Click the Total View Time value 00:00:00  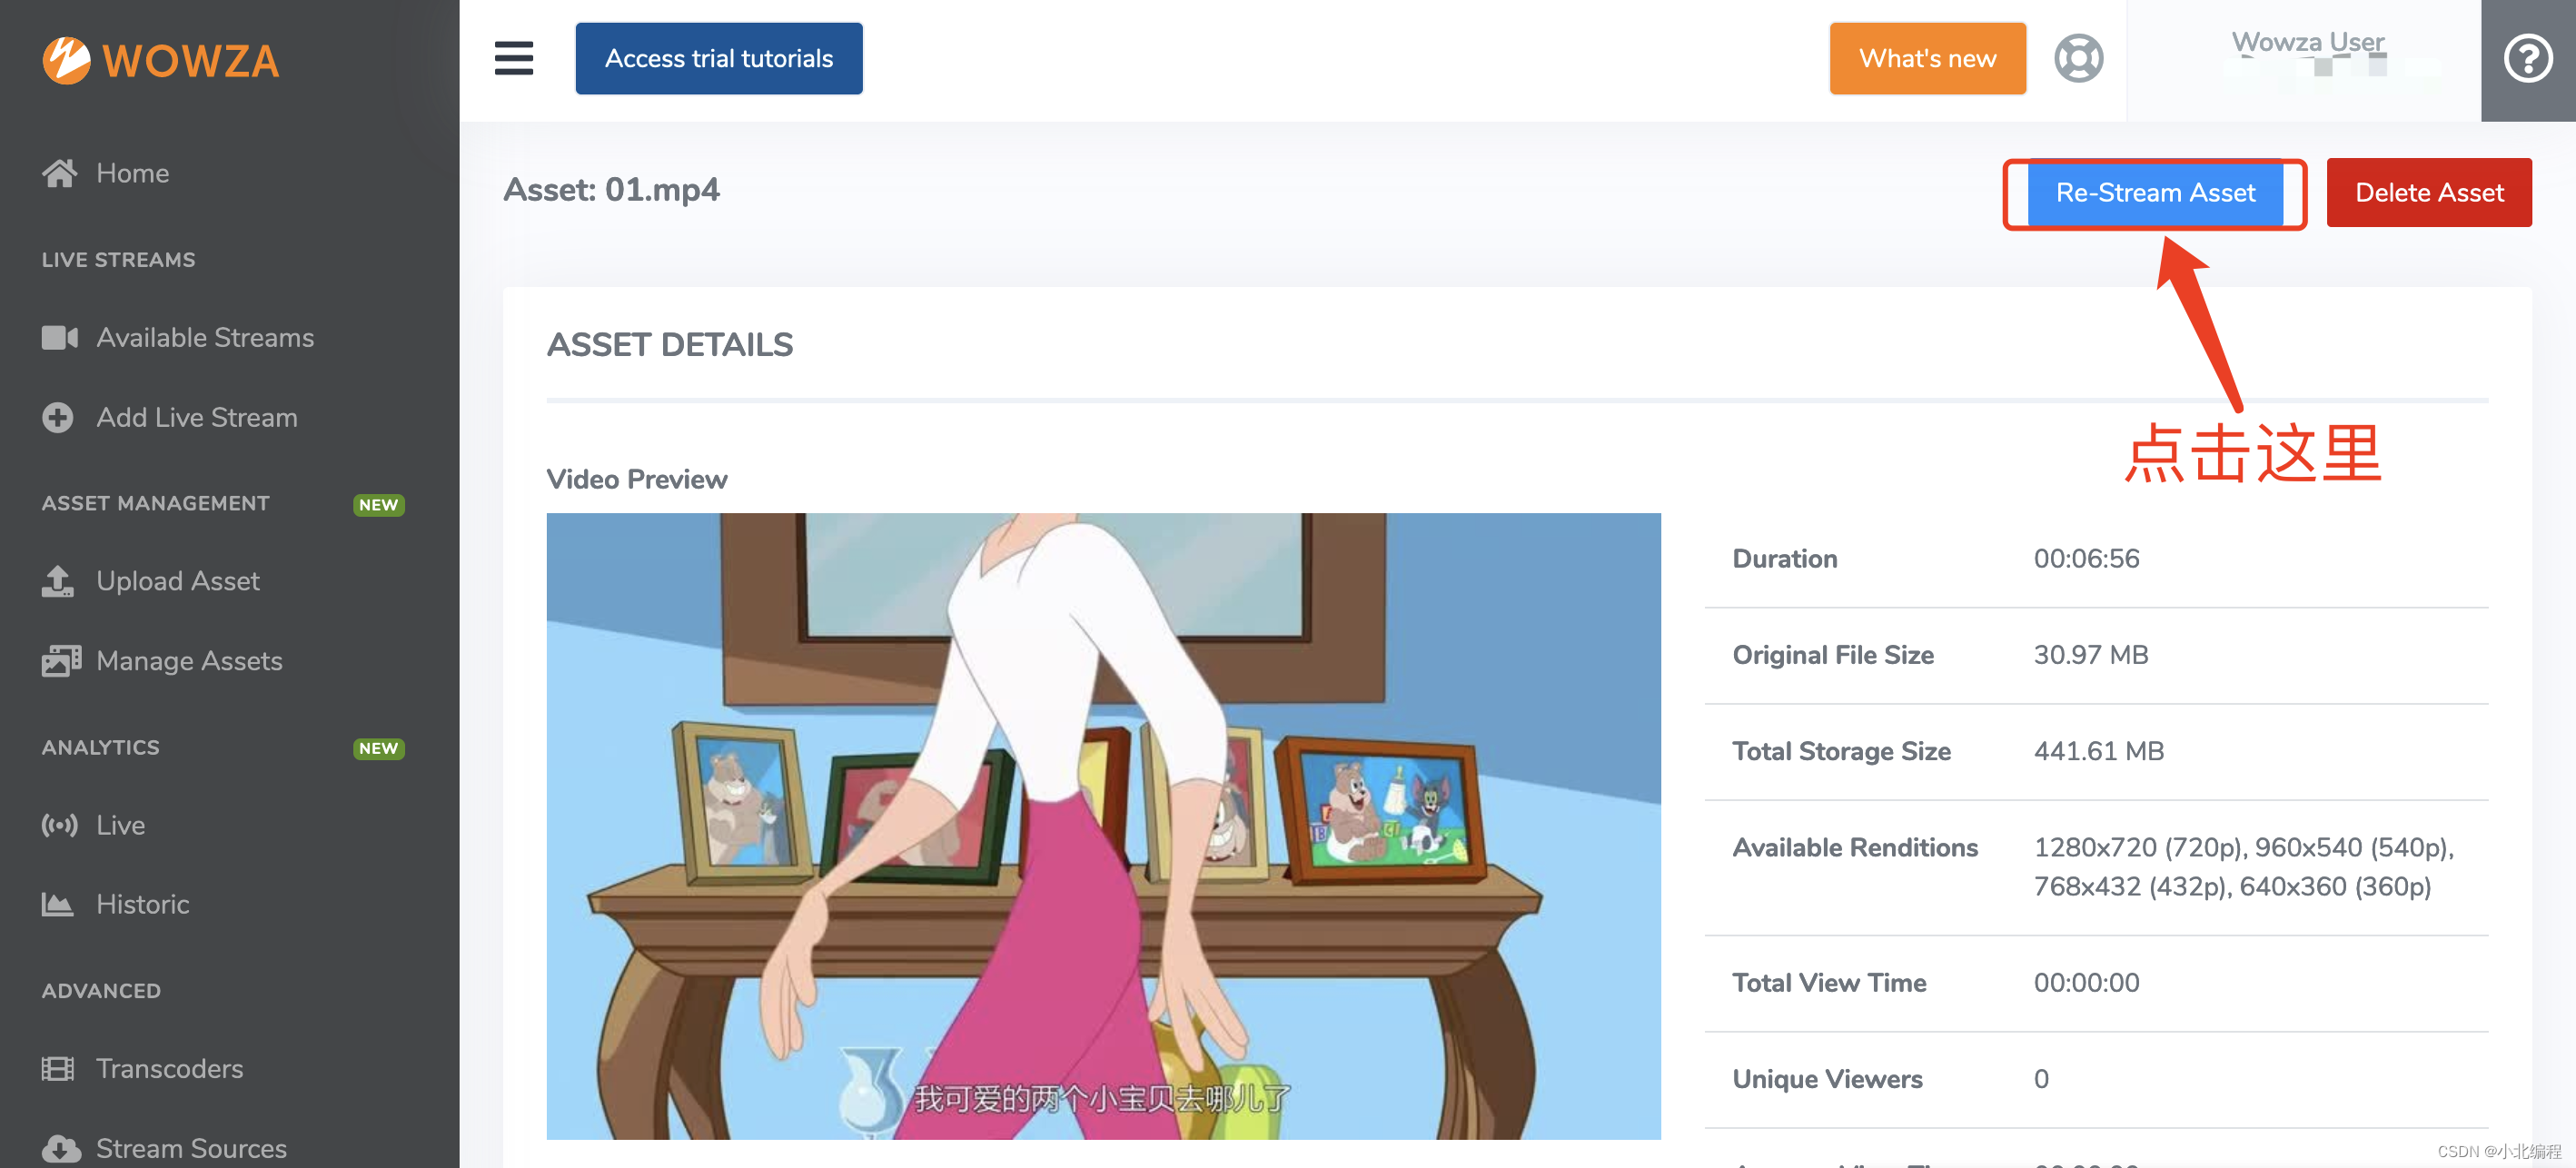(x=2086, y=982)
